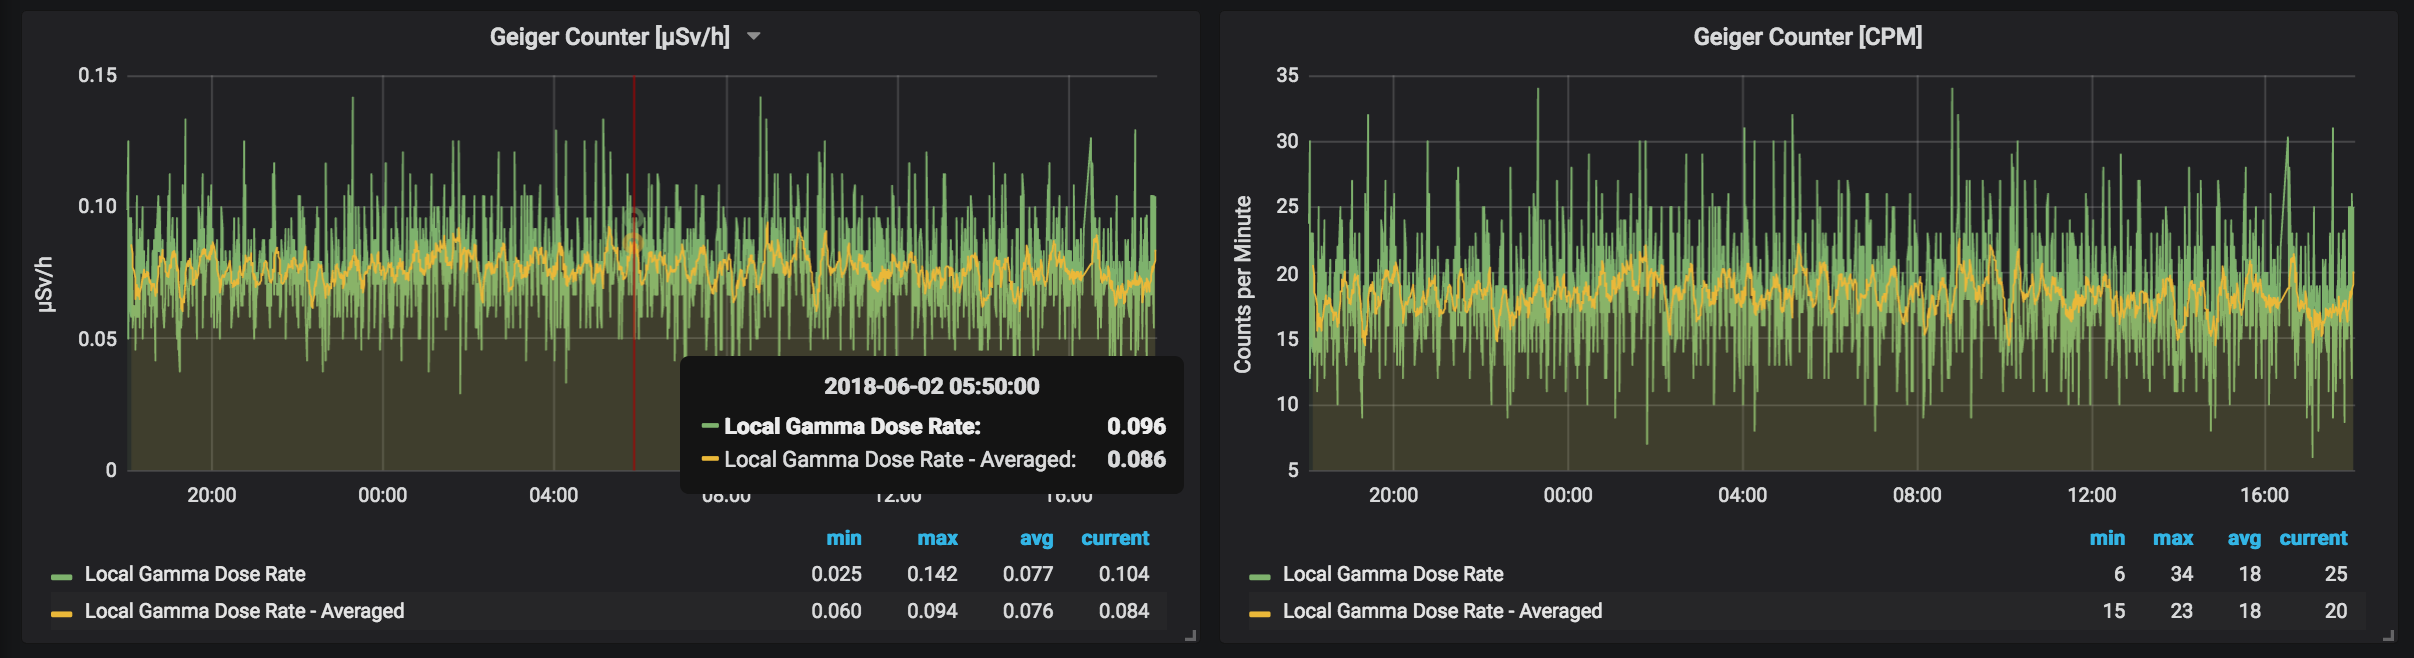2414x658 pixels.
Task: Select averaged min value 15 in CPM legend
Action: [x=2114, y=611]
